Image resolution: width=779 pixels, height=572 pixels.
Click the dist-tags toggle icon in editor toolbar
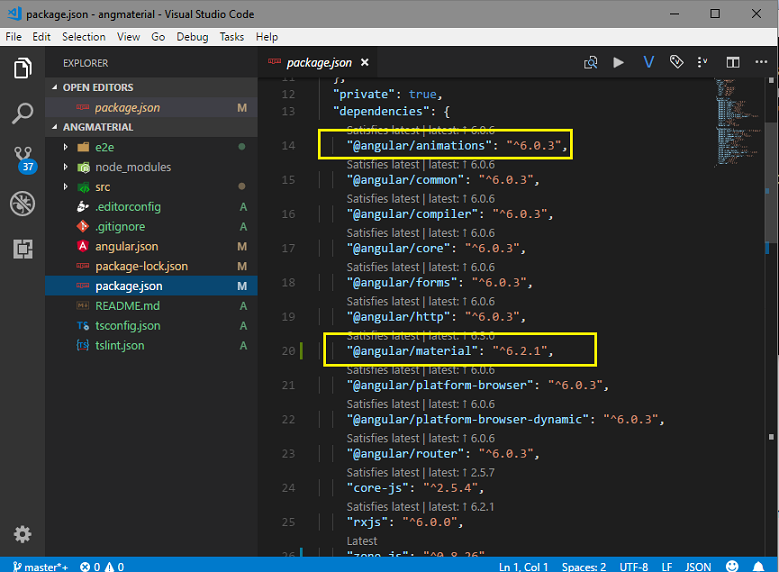pyautogui.click(x=702, y=62)
